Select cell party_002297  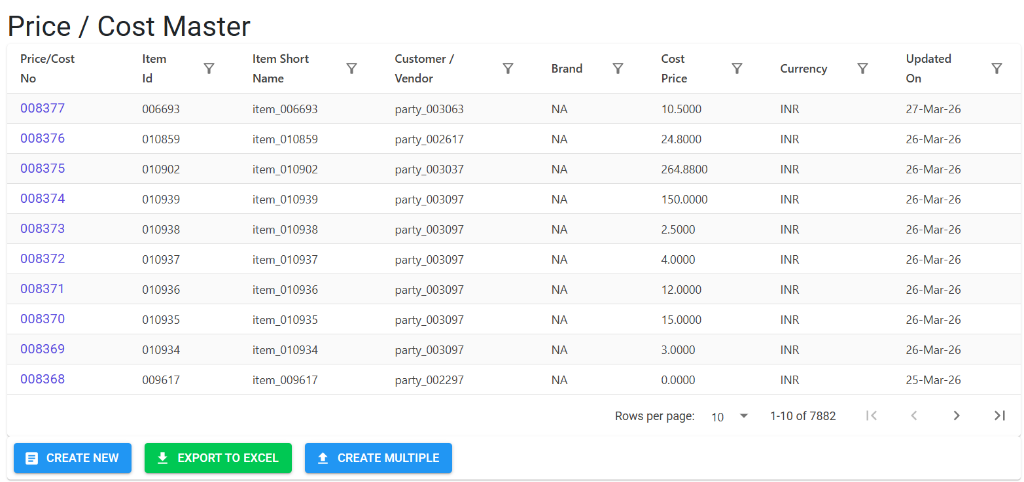(x=429, y=379)
